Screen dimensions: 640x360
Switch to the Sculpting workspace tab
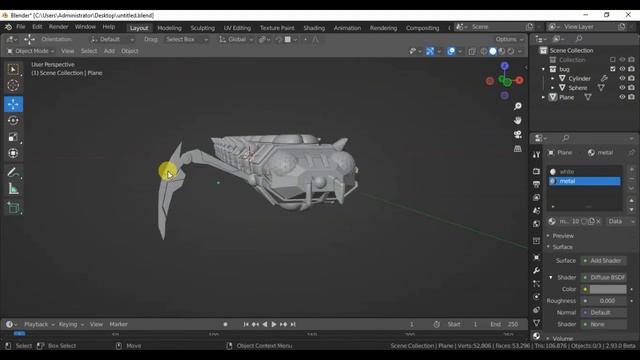[x=202, y=28]
